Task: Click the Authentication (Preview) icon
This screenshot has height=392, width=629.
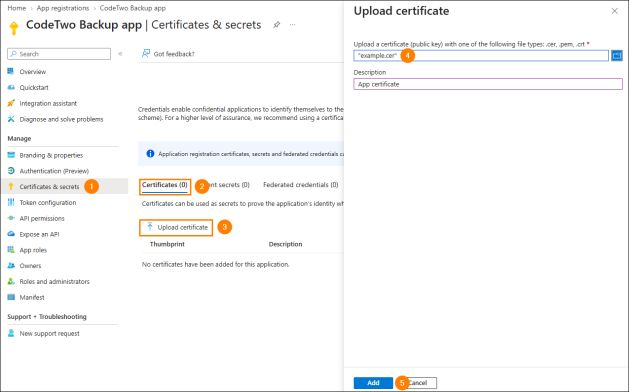Action: [x=11, y=171]
